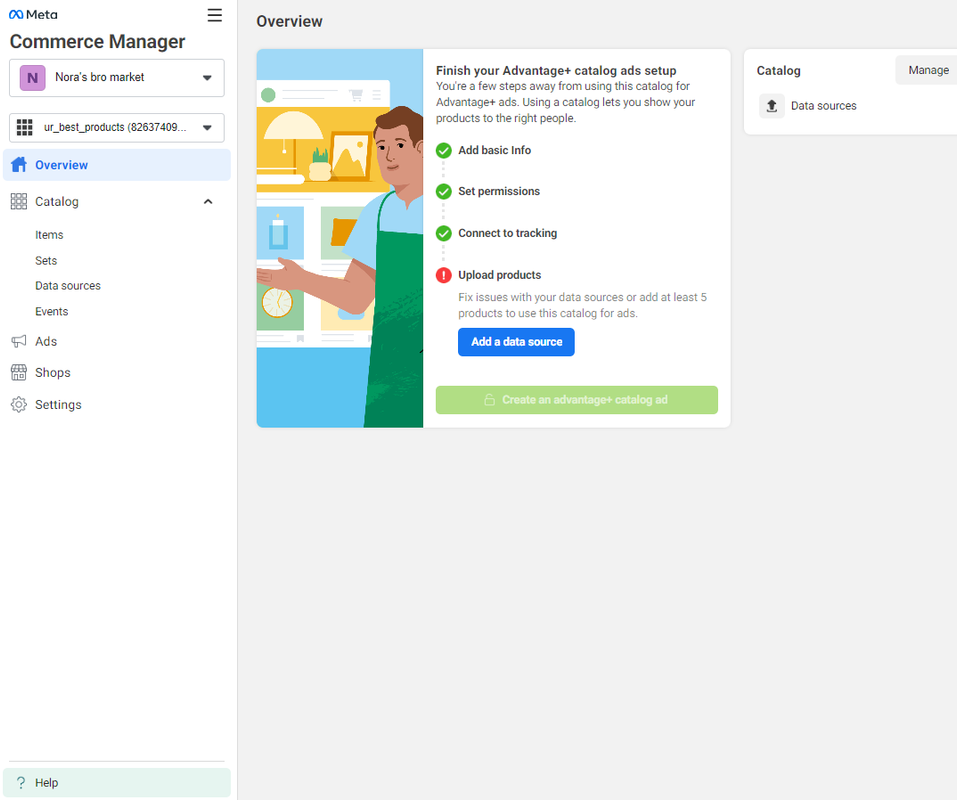Open Data sources in the sidebar
This screenshot has height=800, width=957.
tap(68, 286)
